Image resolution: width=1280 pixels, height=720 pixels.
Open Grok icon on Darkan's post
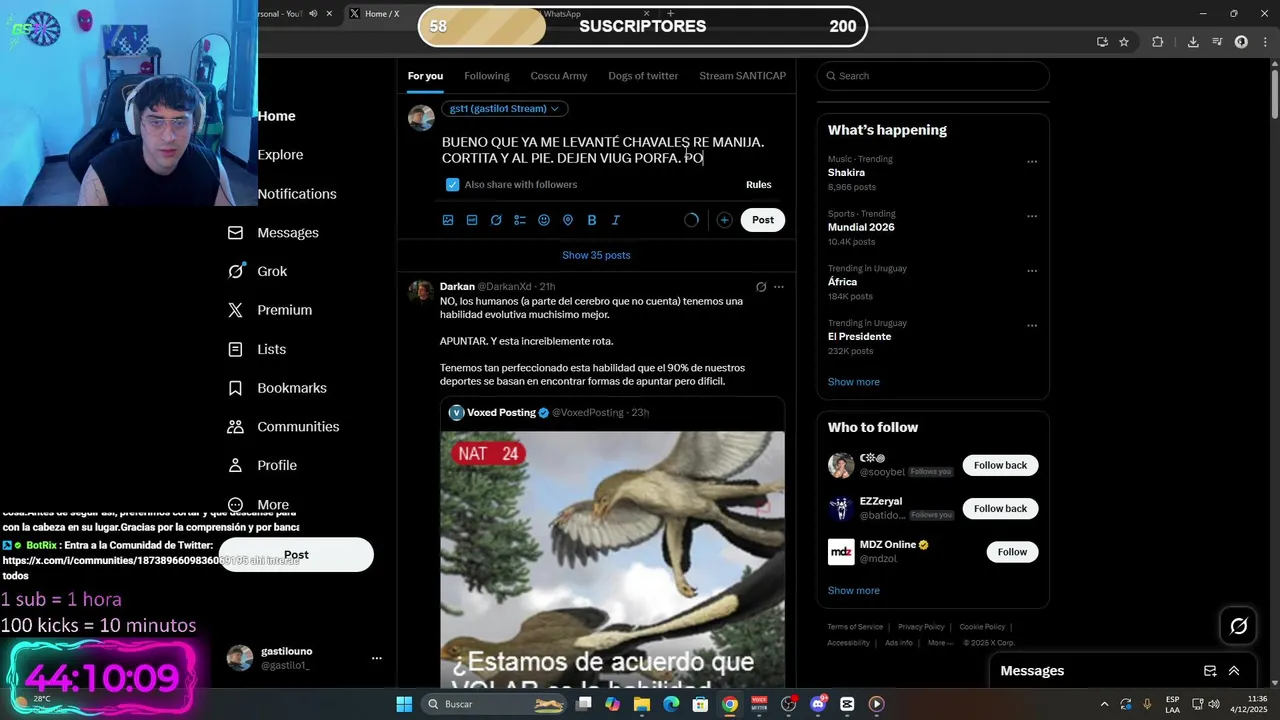click(761, 287)
